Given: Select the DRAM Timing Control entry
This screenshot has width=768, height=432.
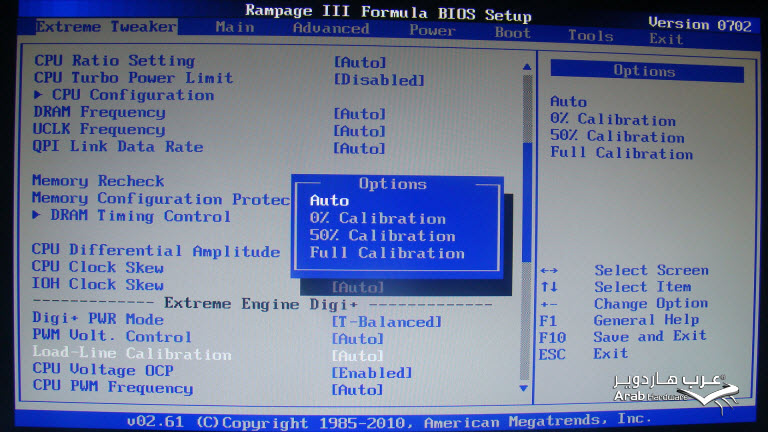Looking at the screenshot, I should [x=141, y=216].
